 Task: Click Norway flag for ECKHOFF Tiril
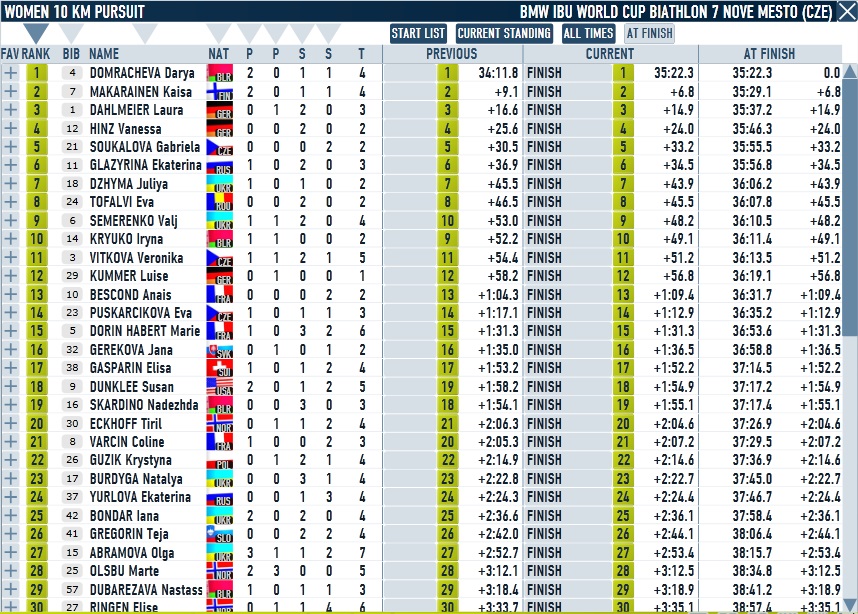[x=219, y=423]
